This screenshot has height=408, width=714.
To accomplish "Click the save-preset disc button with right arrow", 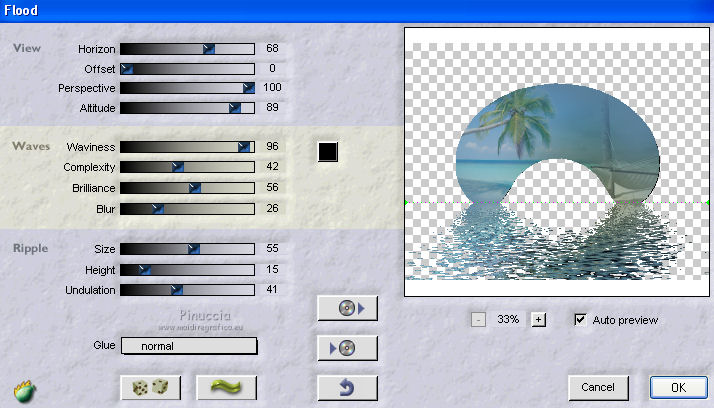I will [347, 308].
